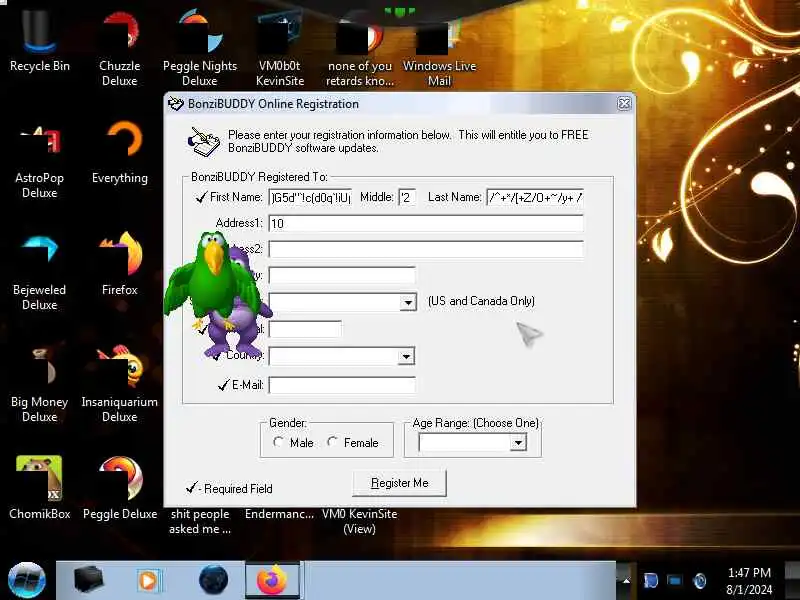
Task: Click the '(US and Canada Only)' text
Action: point(481,301)
